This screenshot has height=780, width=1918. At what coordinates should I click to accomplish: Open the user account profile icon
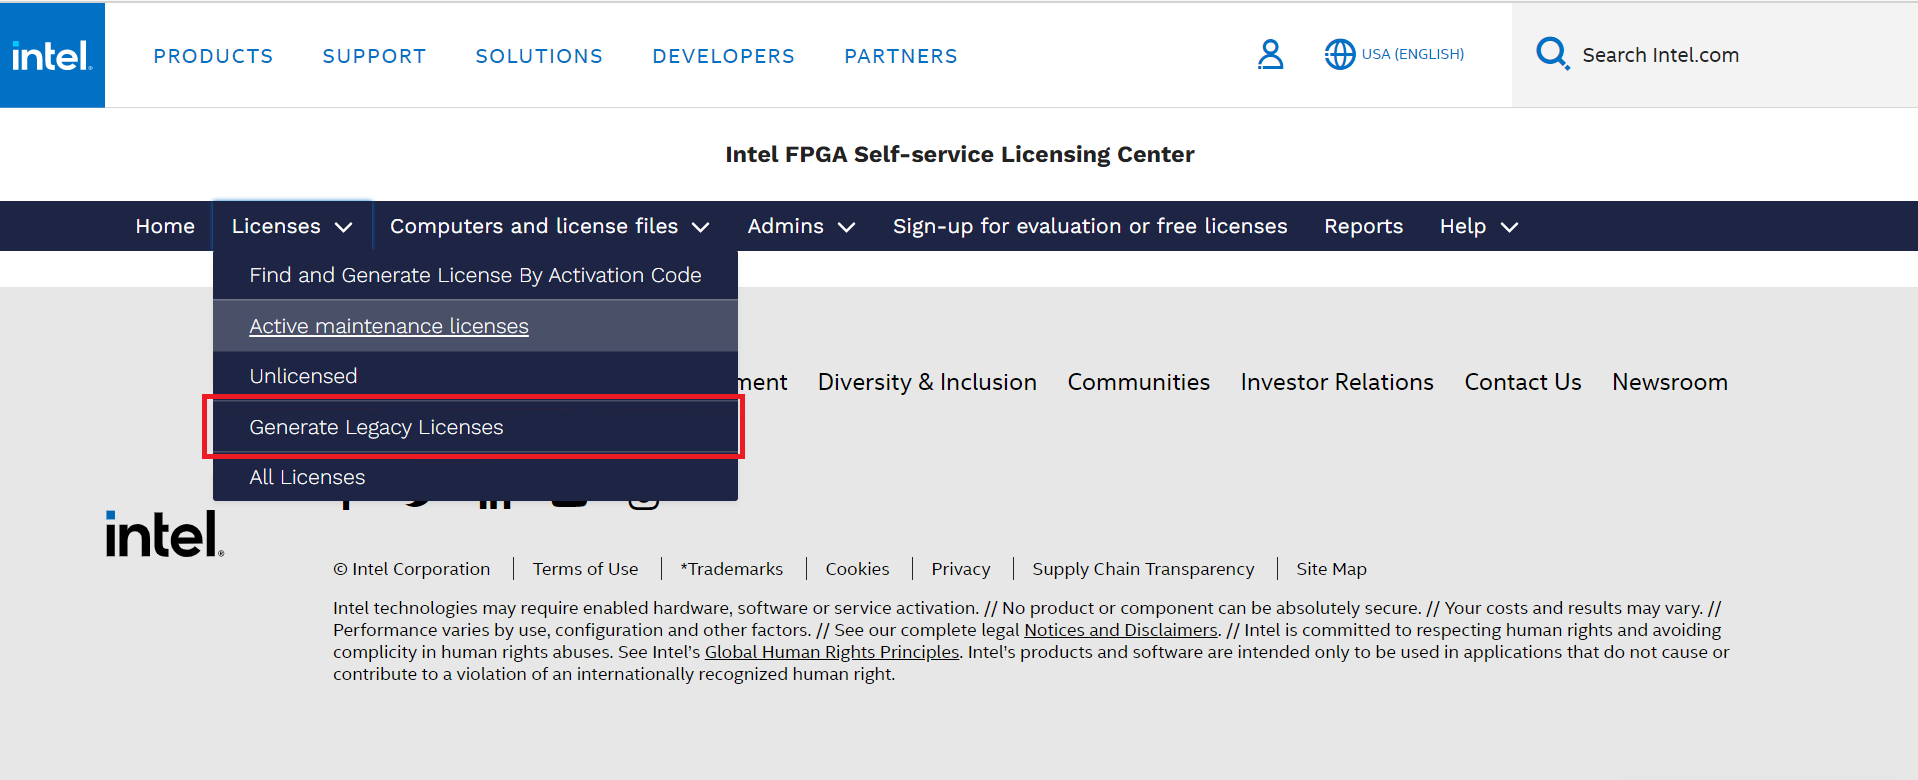click(x=1270, y=54)
